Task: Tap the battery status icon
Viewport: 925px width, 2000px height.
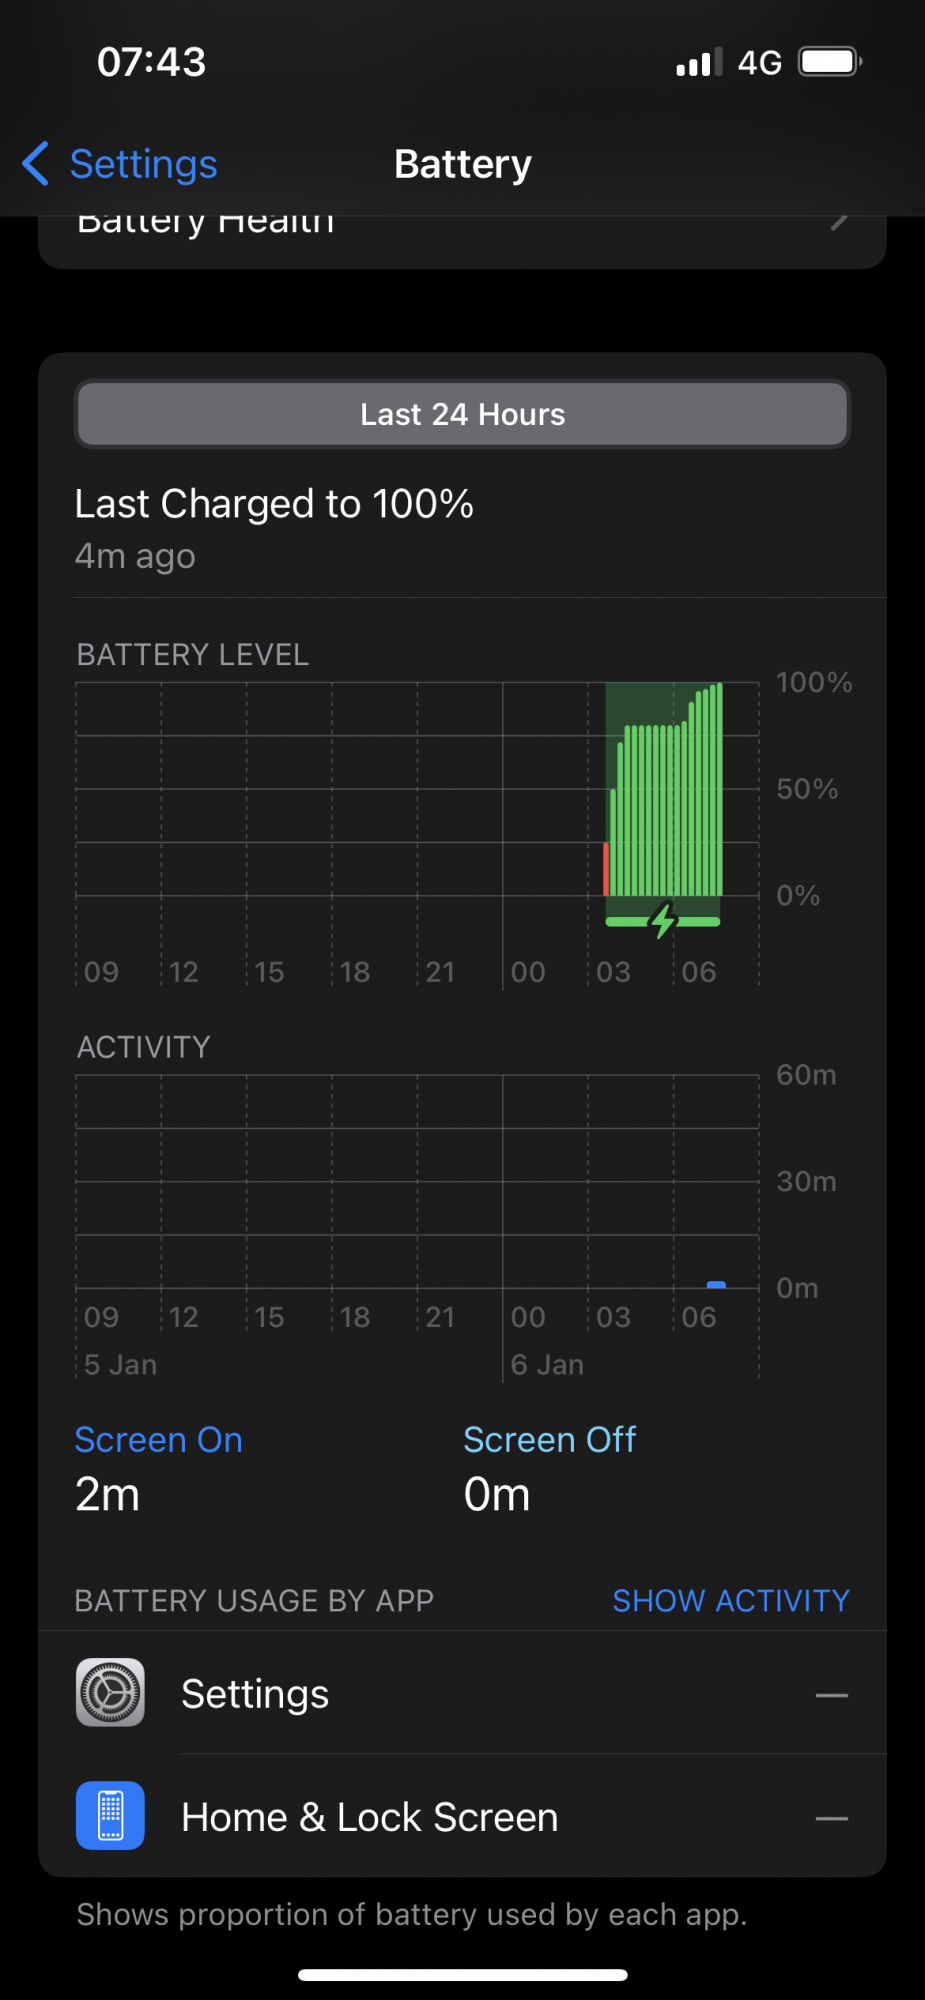Action: [x=830, y=62]
